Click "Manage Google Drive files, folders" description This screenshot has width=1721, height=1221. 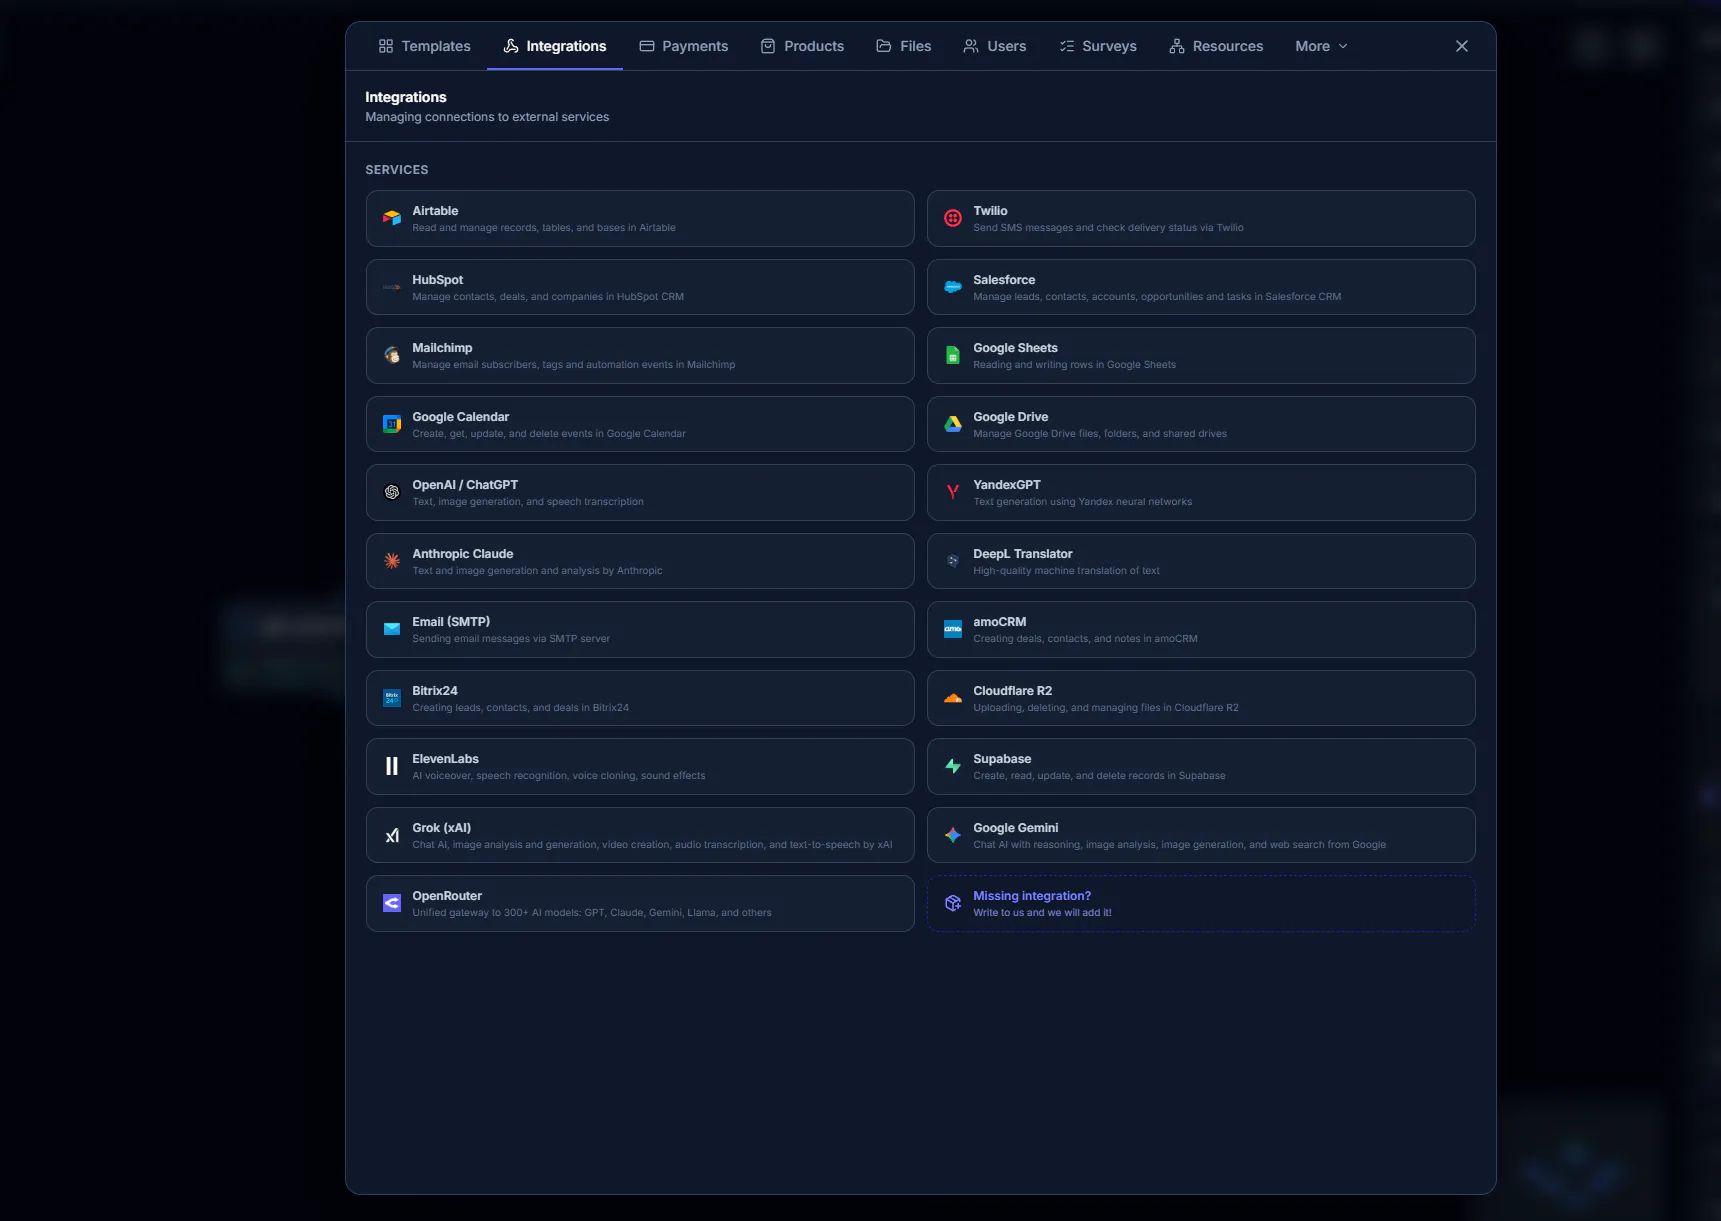(1100, 434)
